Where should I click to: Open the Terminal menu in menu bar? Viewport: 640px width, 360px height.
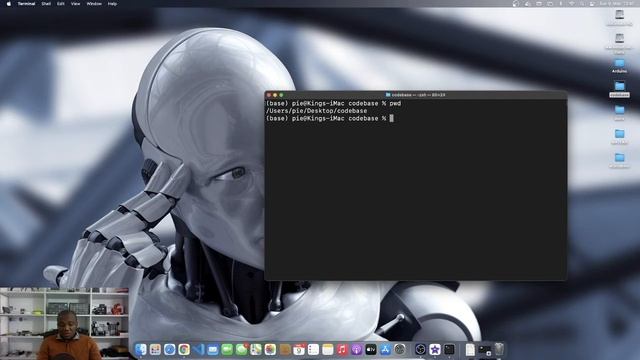click(x=26, y=4)
